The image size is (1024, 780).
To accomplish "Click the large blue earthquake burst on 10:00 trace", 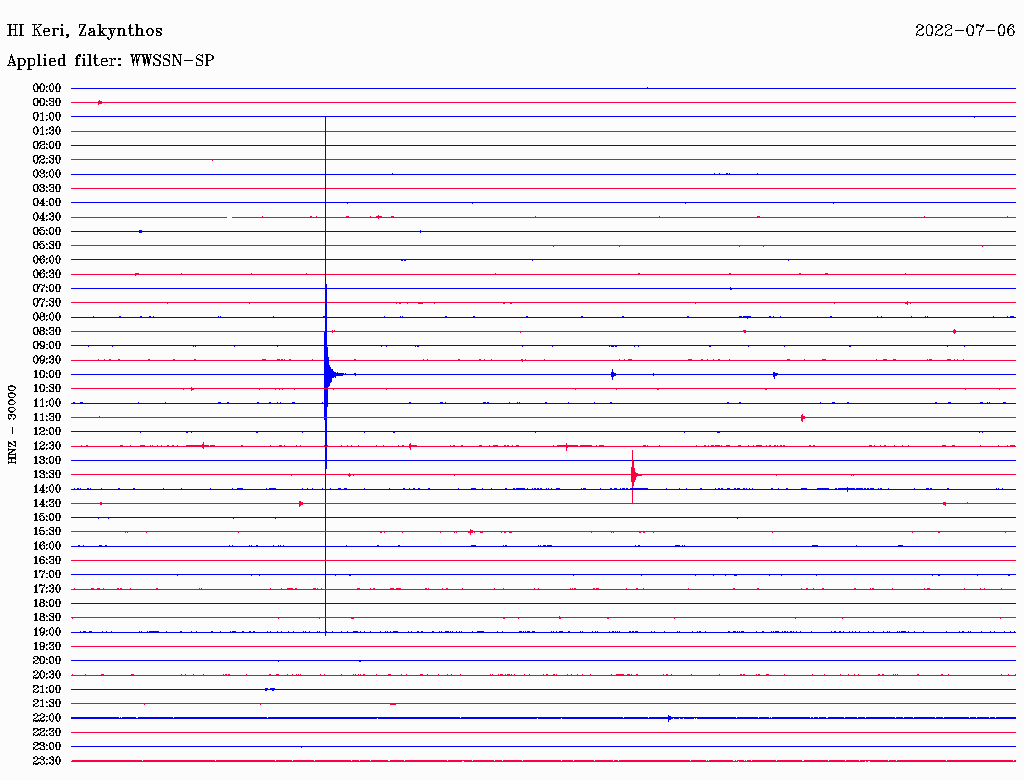I will [328, 374].
